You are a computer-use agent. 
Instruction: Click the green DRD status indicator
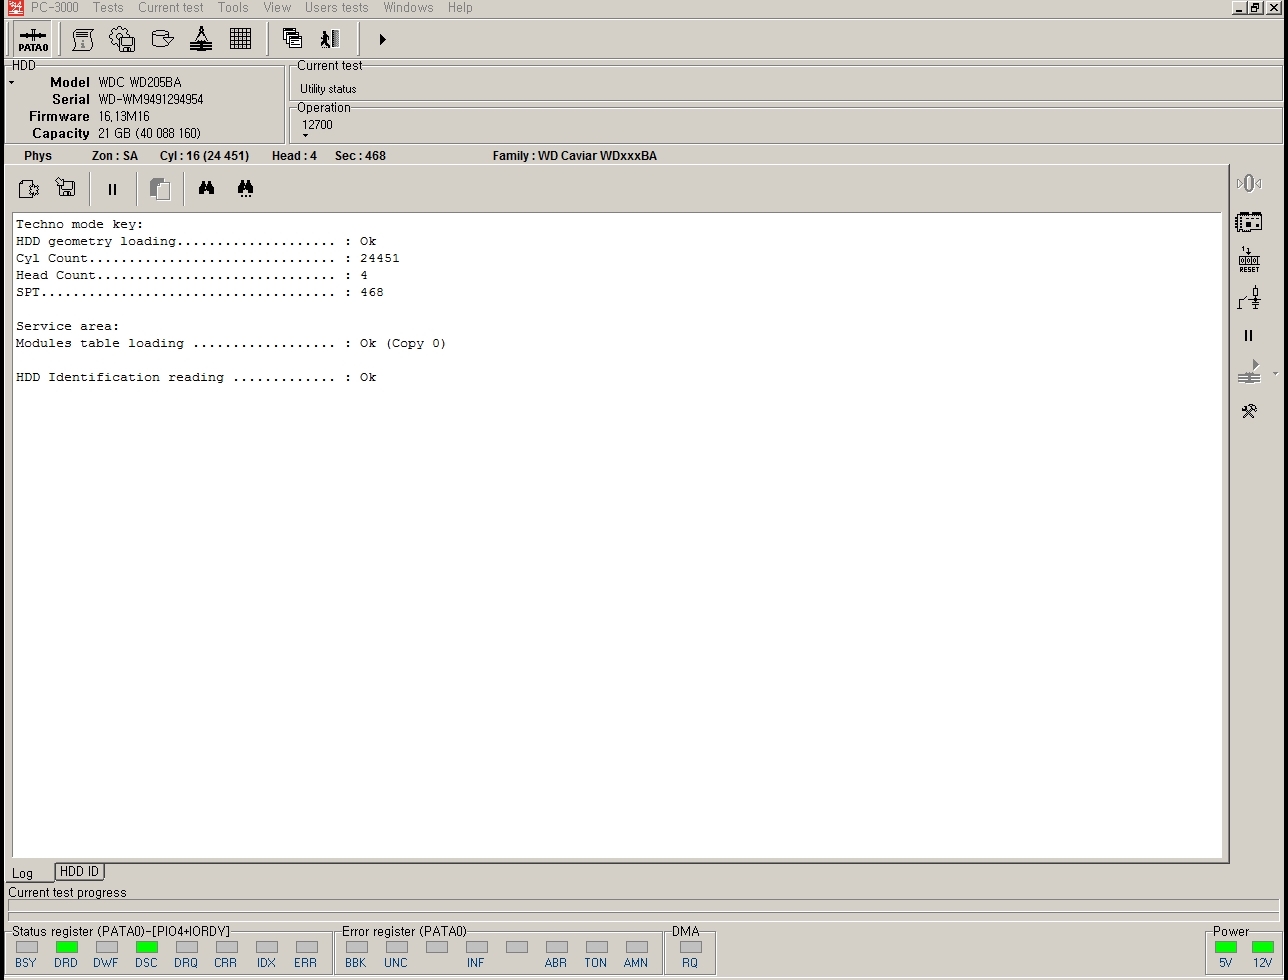[x=66, y=947]
